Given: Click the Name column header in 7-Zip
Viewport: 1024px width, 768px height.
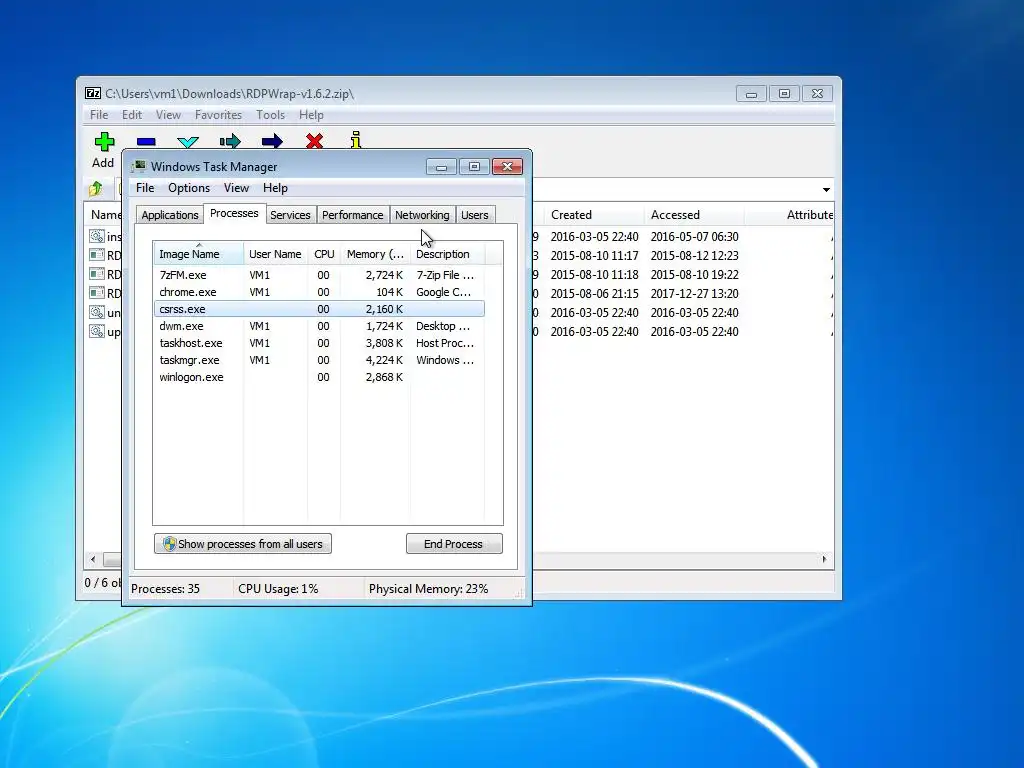Looking at the screenshot, I should (x=104, y=215).
